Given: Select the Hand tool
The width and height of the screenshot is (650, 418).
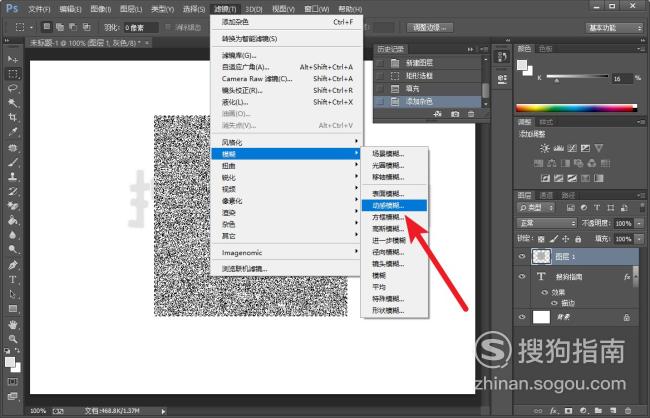Looking at the screenshot, I should click(13, 324).
